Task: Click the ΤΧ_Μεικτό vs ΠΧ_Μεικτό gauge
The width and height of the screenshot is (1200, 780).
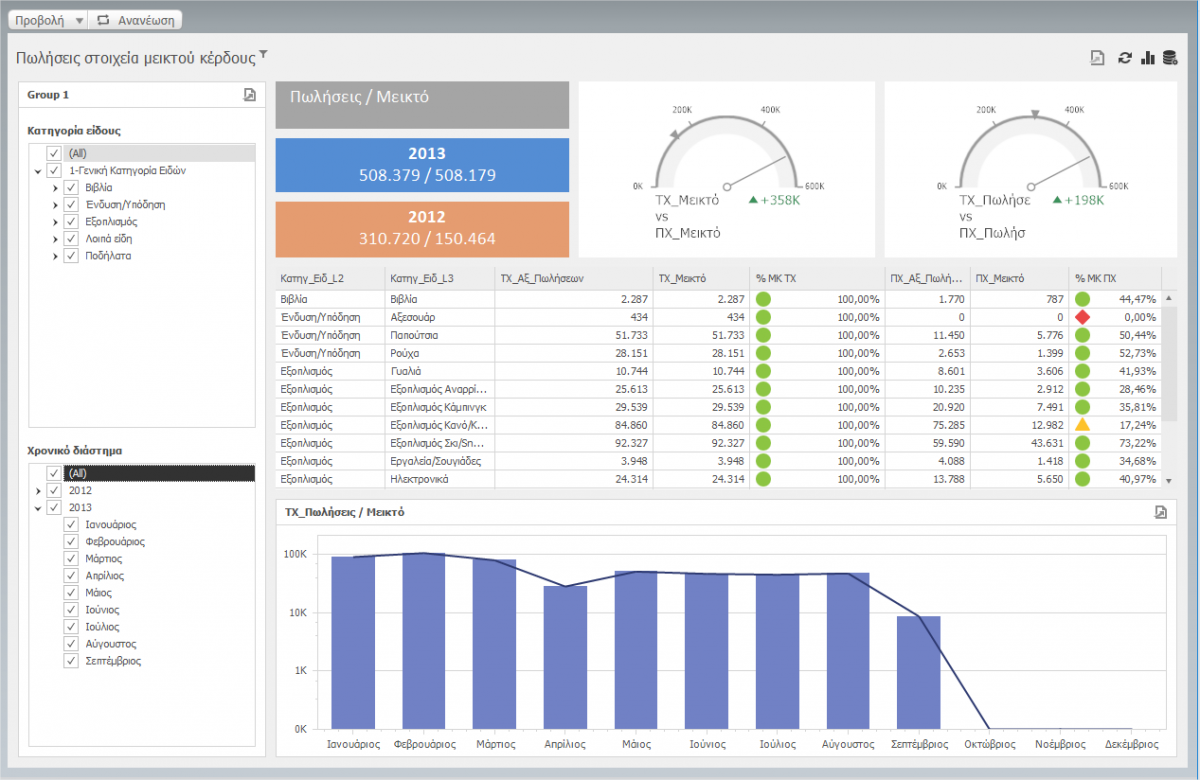Action: pyautogui.click(x=726, y=169)
